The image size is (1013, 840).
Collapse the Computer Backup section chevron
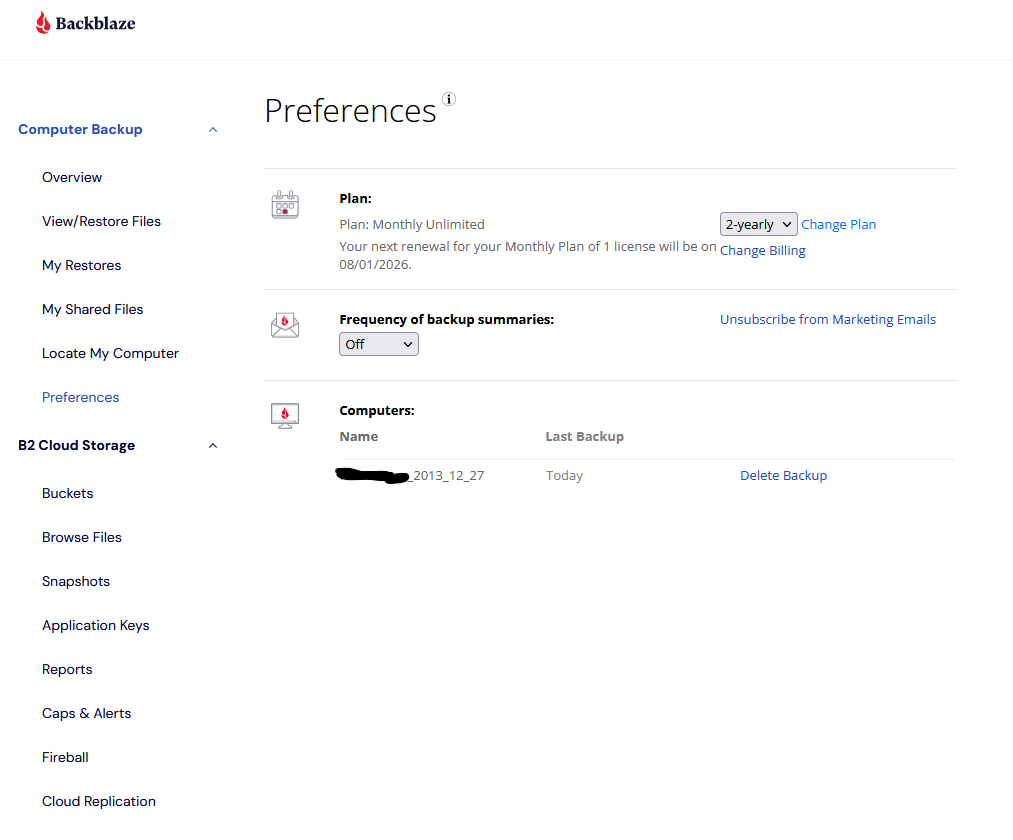(x=213, y=130)
